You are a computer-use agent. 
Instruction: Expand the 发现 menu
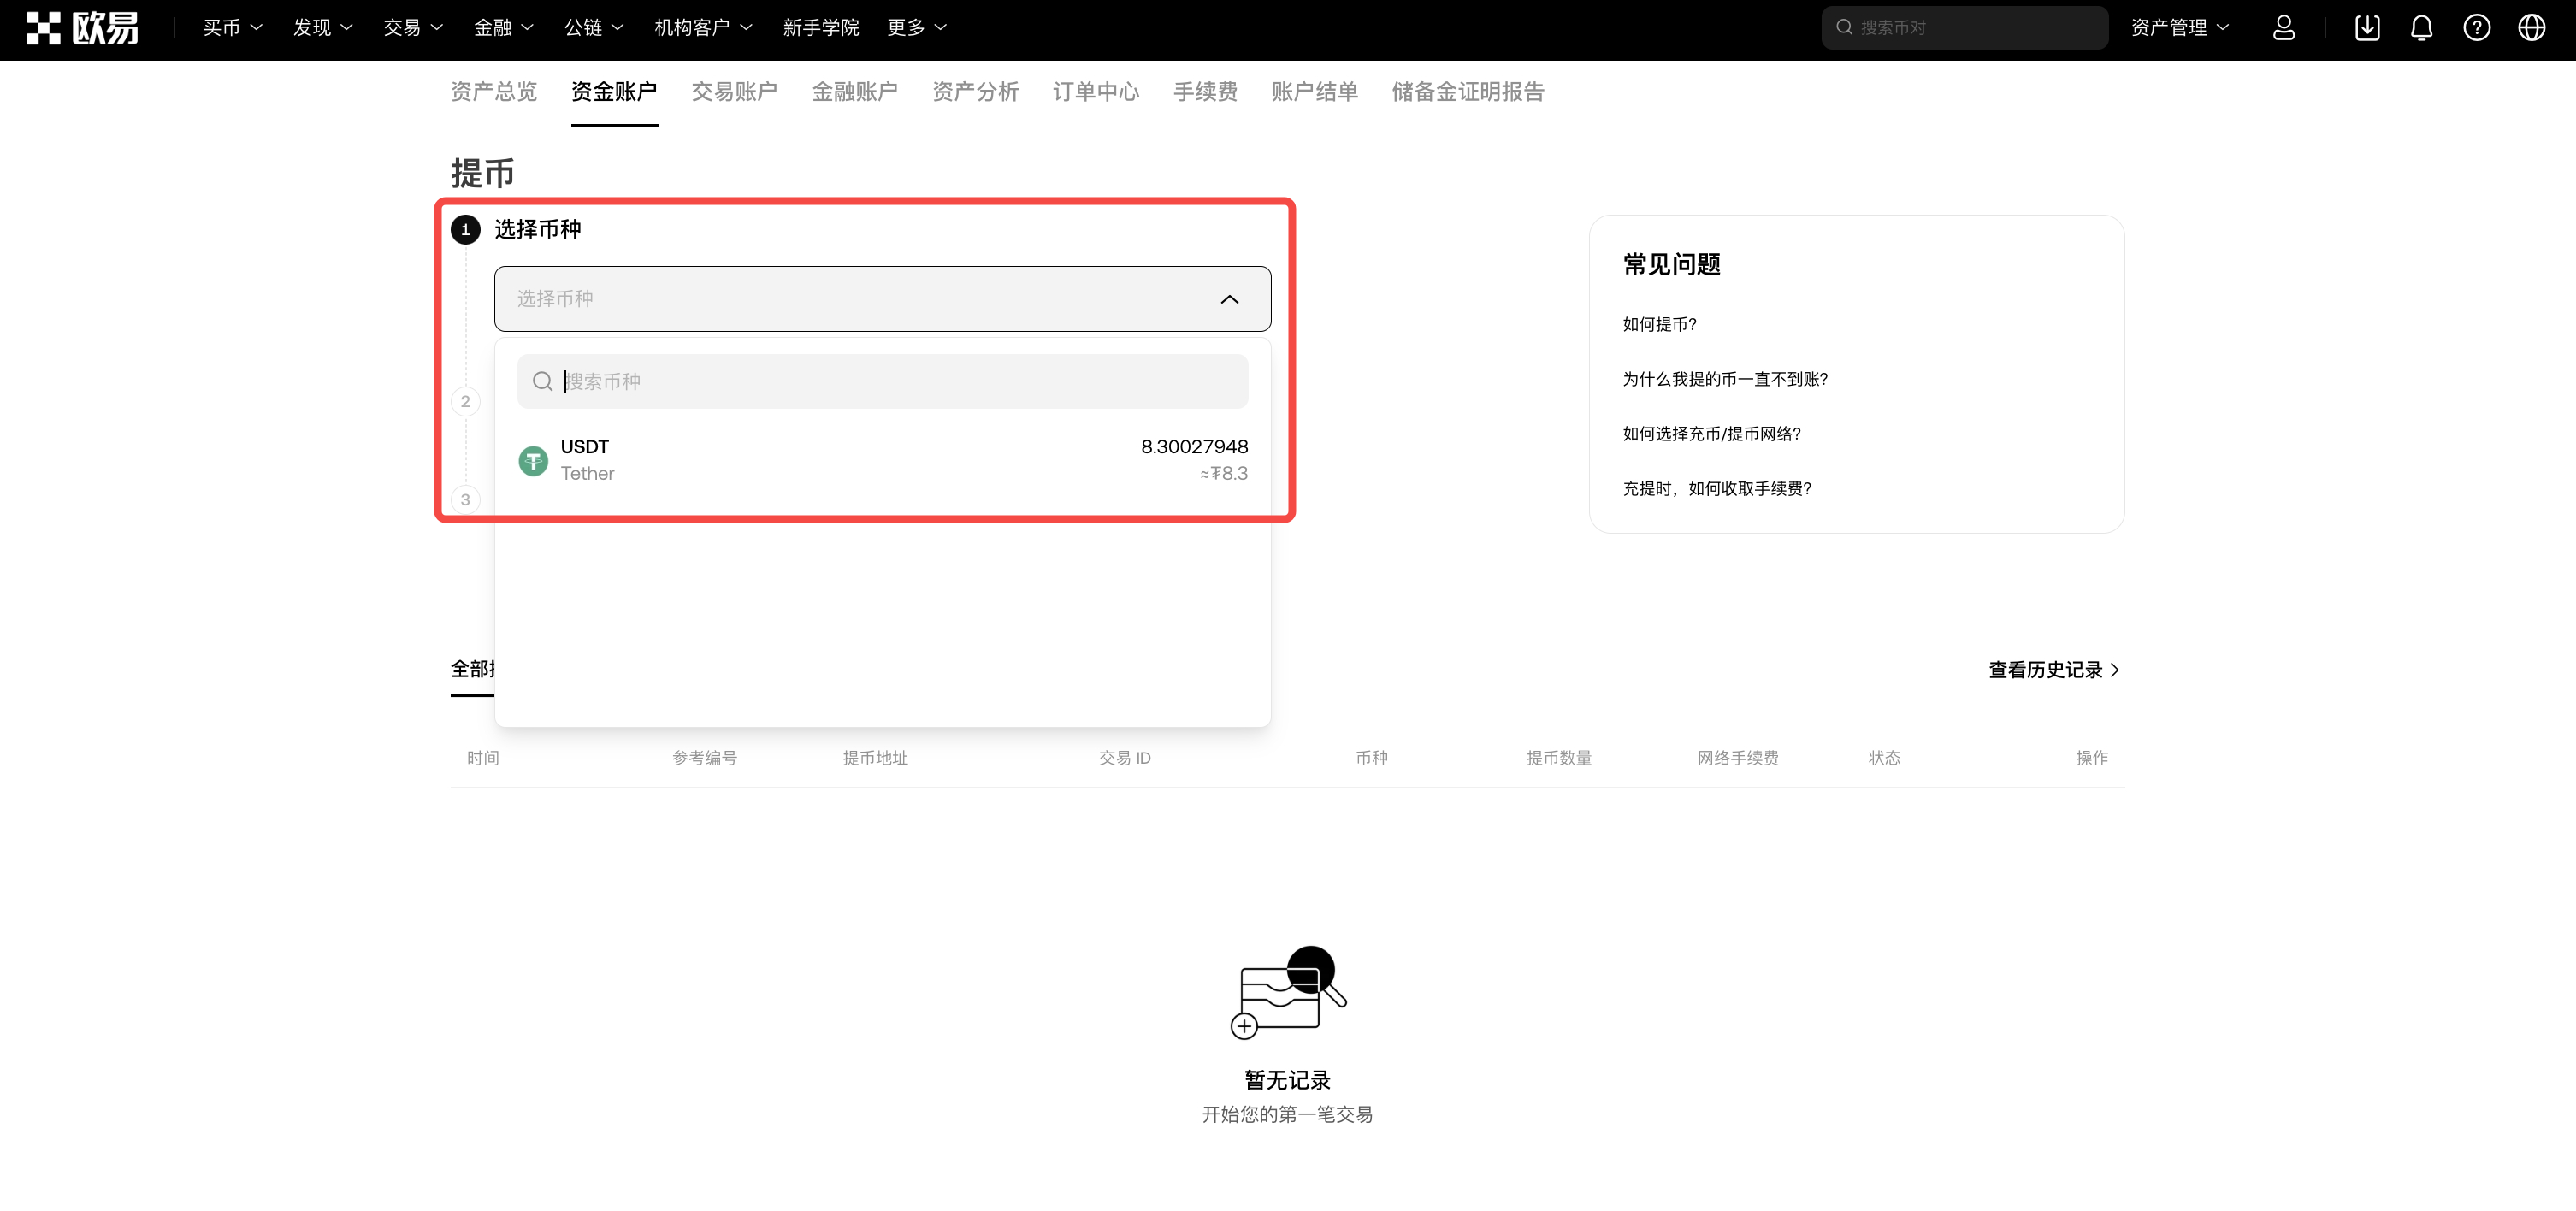coord(322,28)
